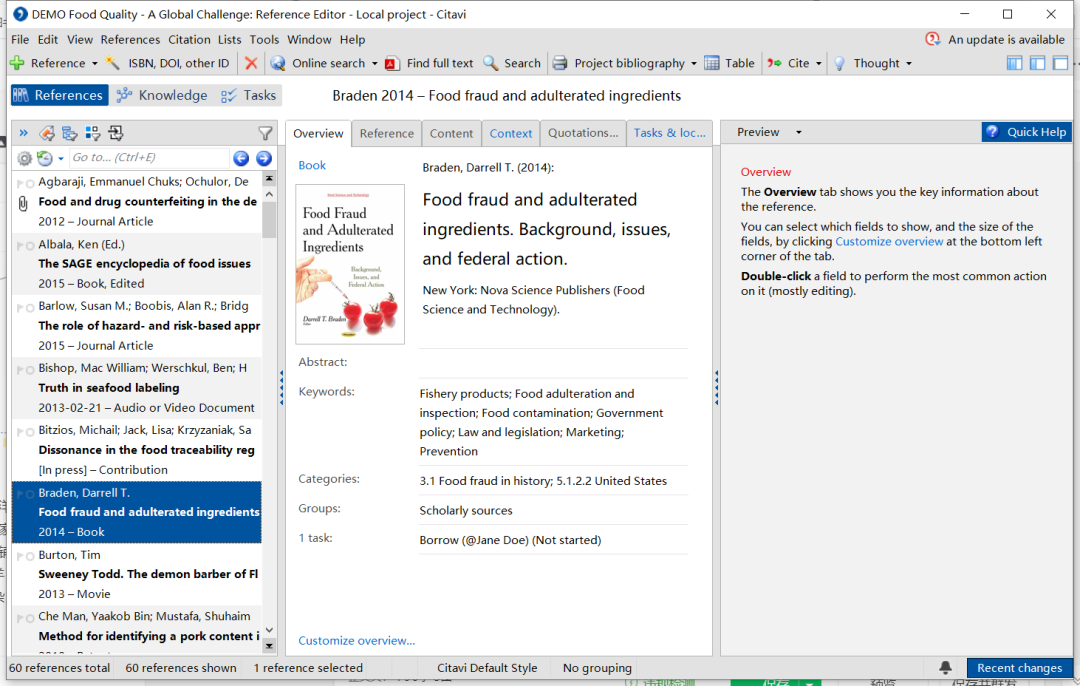This screenshot has width=1080, height=686.
Task: Click the funnel filter icon
Action: [x=264, y=133]
